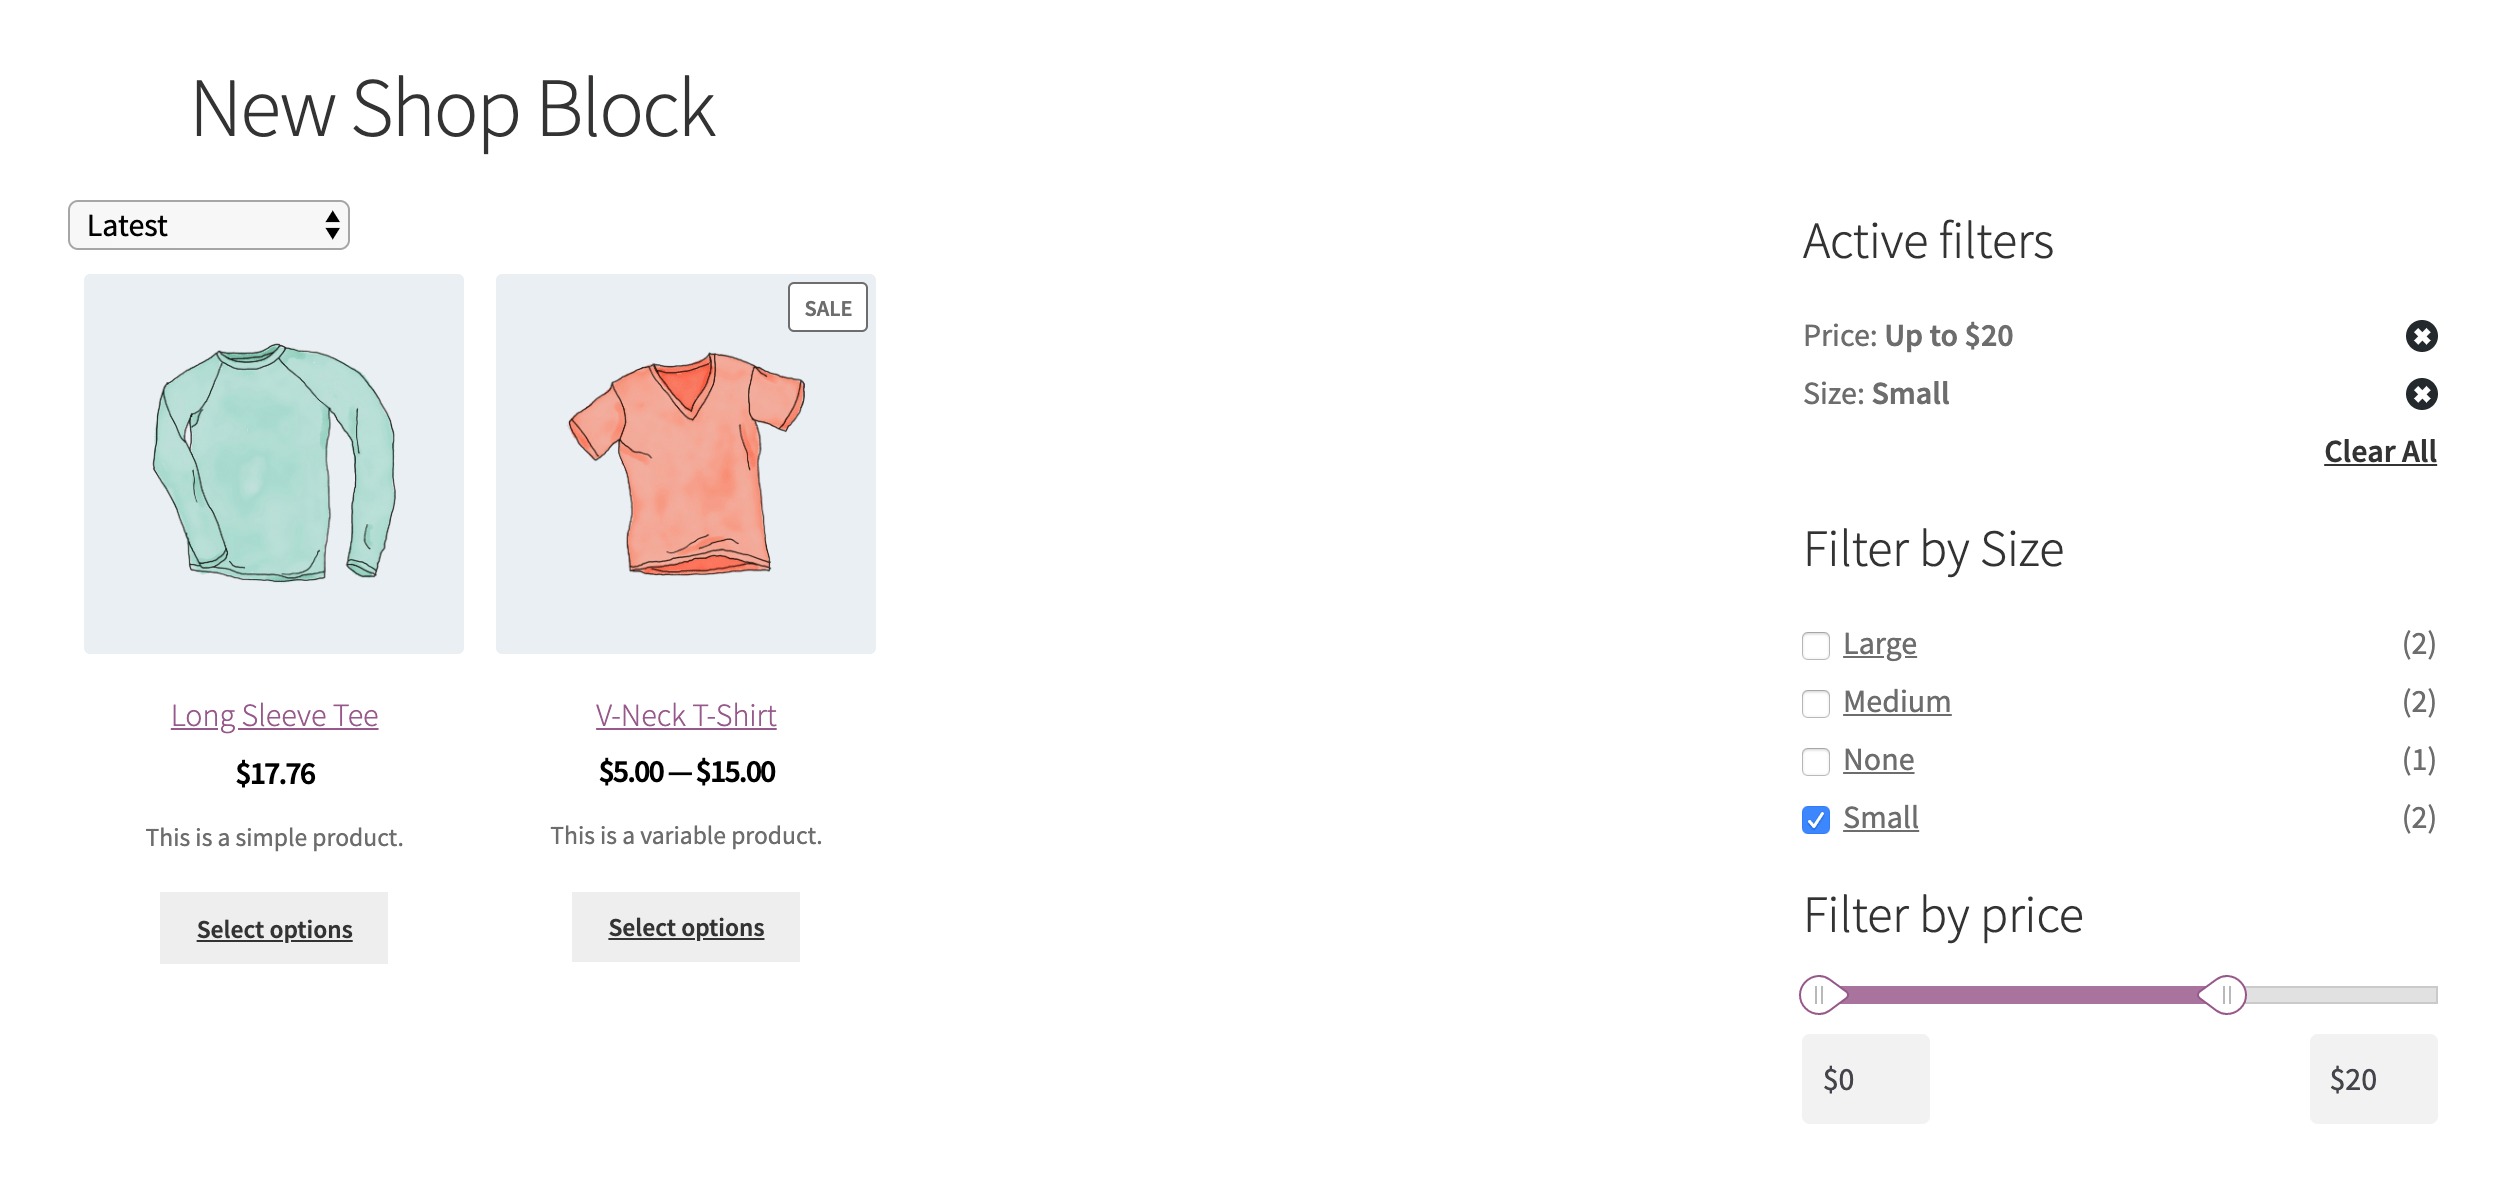Focus the $0 minimum price field
Screen dimensions: 2510x1192
[x=1866, y=1079]
